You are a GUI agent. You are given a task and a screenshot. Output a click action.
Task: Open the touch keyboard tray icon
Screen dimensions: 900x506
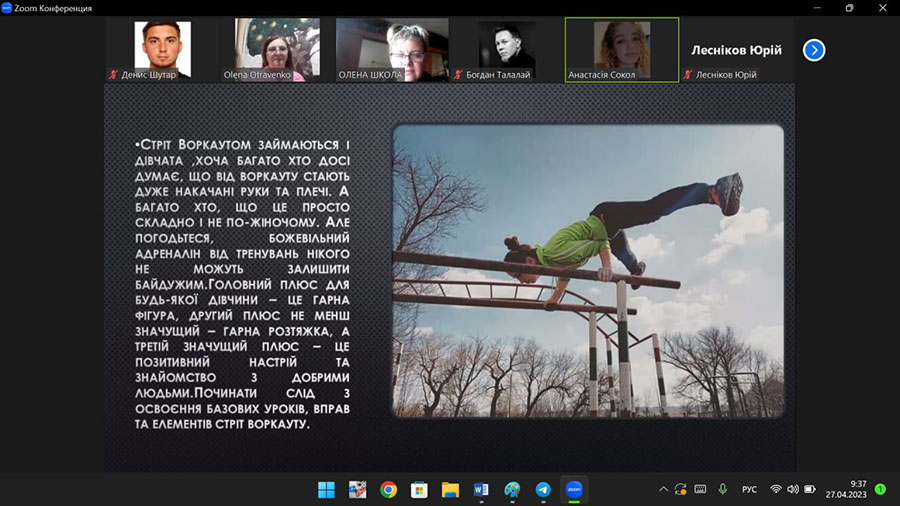click(x=700, y=489)
